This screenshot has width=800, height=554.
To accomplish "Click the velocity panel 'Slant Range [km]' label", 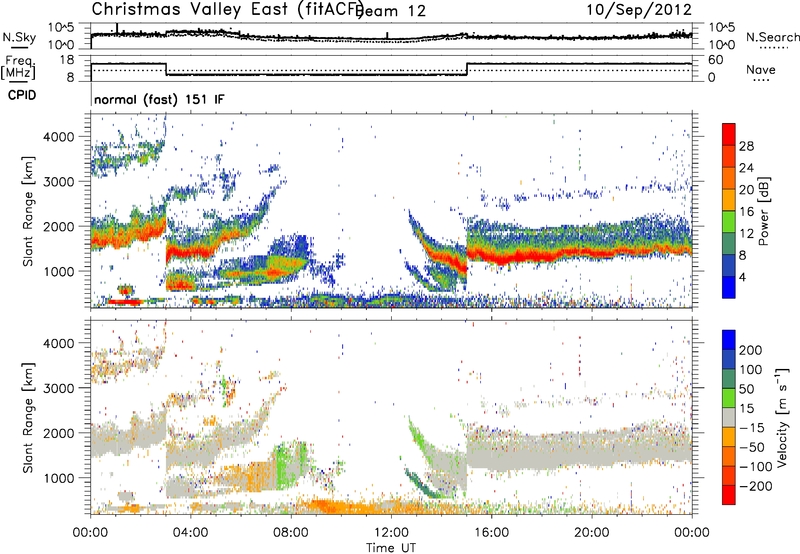I will click(x=28, y=417).
